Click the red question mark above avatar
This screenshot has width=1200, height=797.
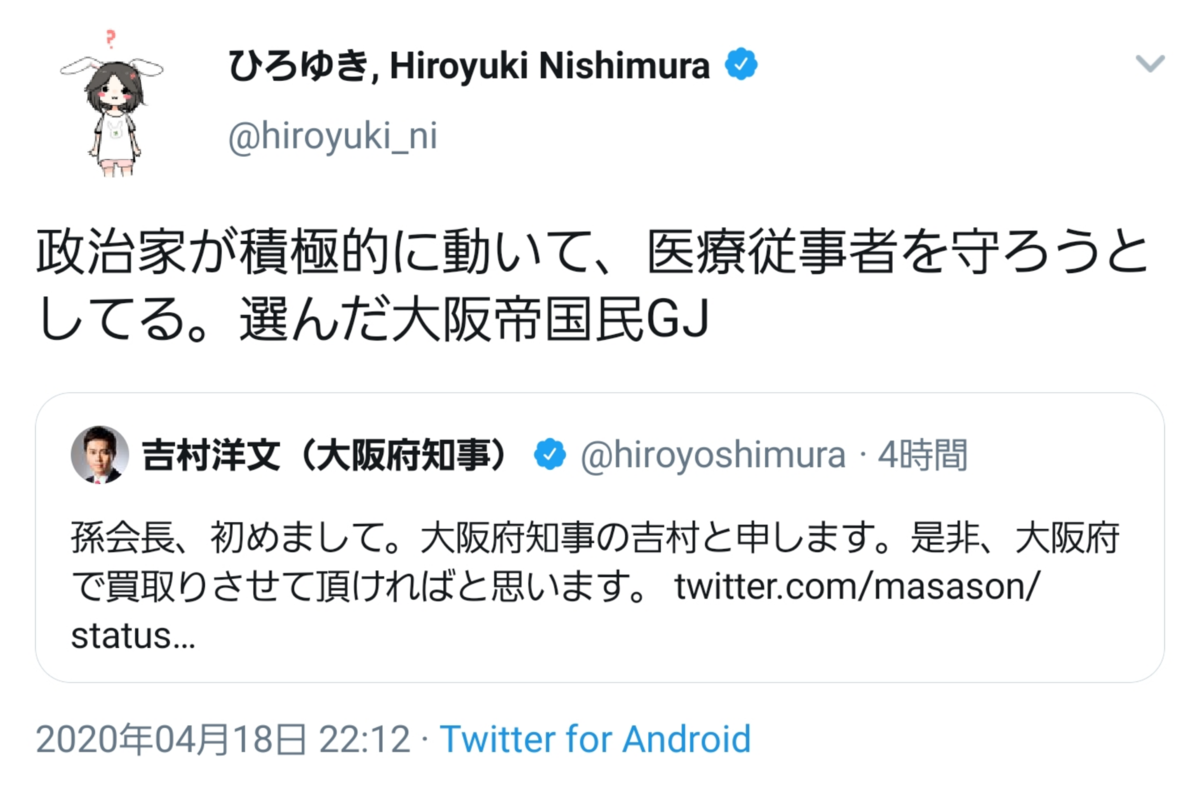pyautogui.click(x=110, y=41)
